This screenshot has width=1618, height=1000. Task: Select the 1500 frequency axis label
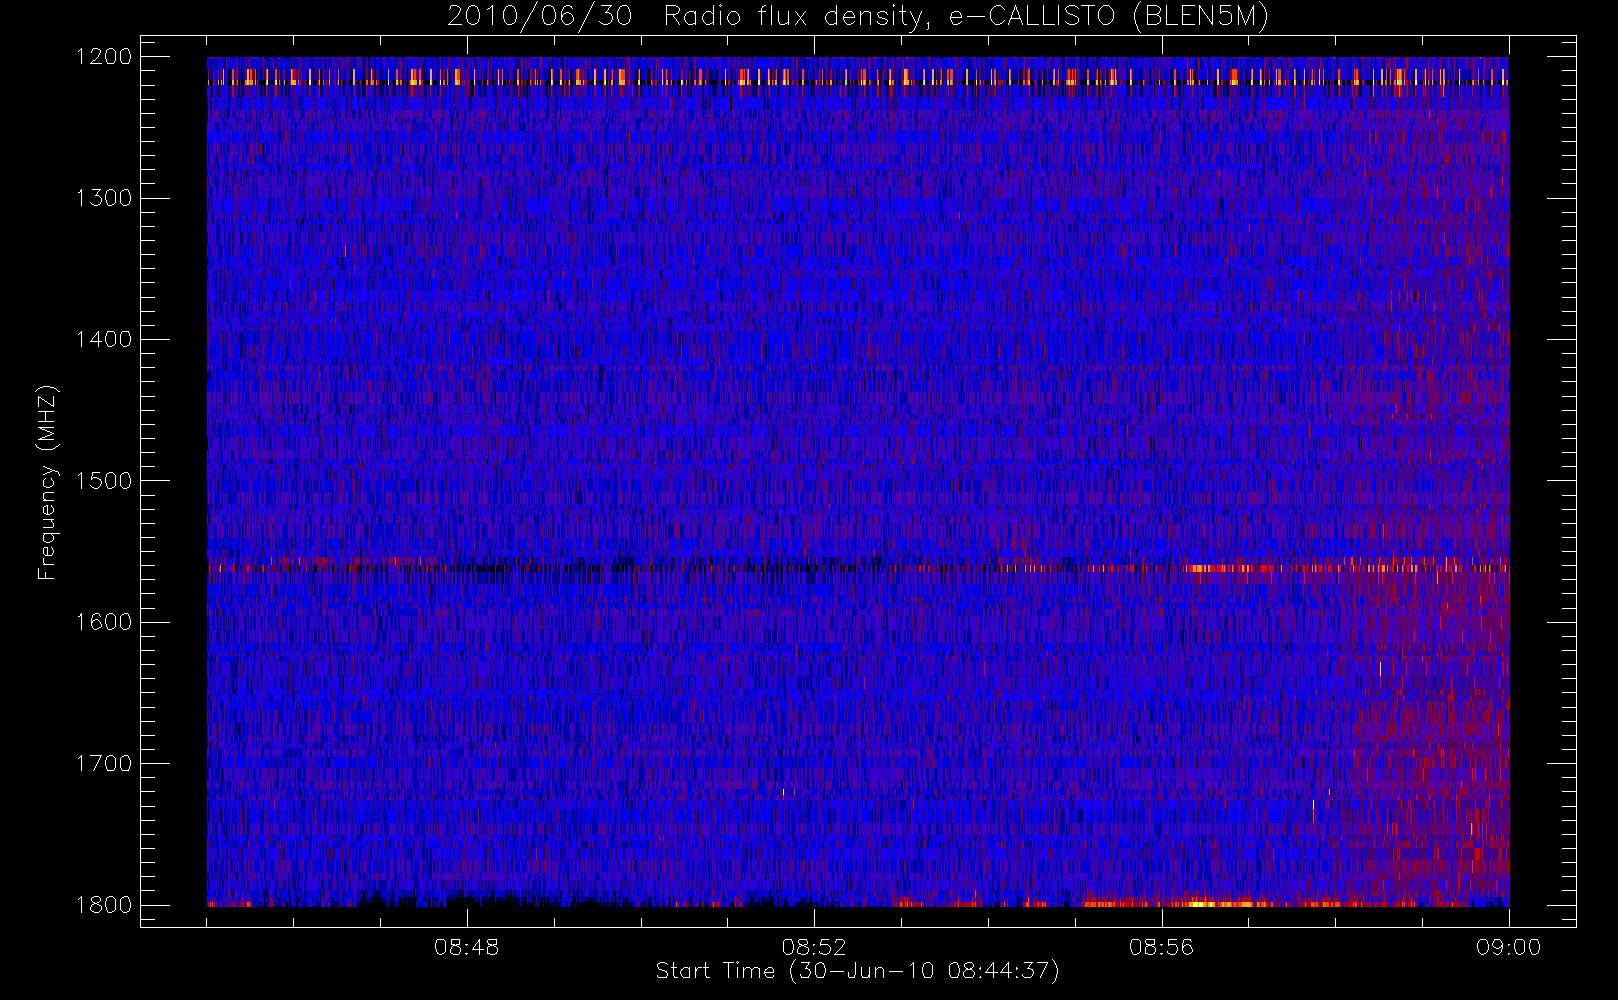104,481
